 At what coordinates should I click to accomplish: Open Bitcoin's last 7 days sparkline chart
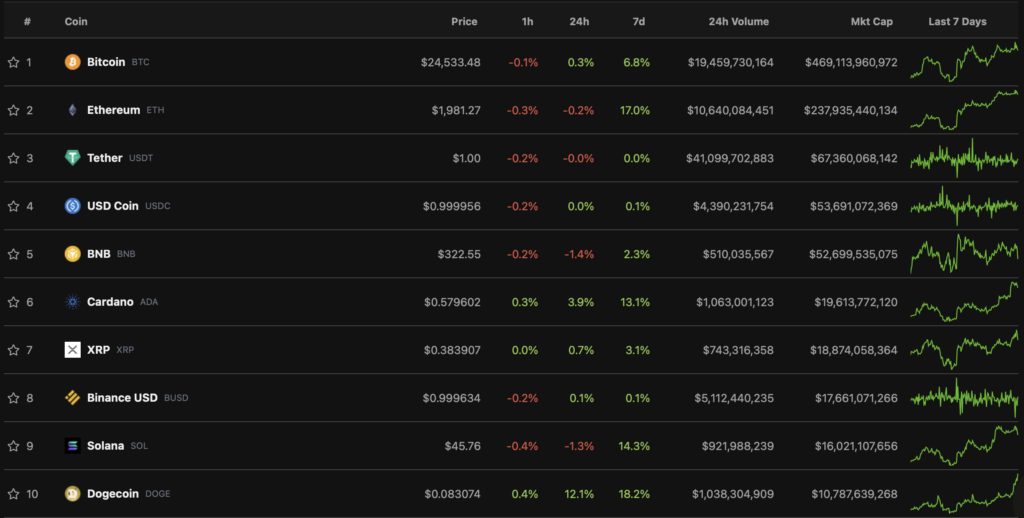click(963, 62)
